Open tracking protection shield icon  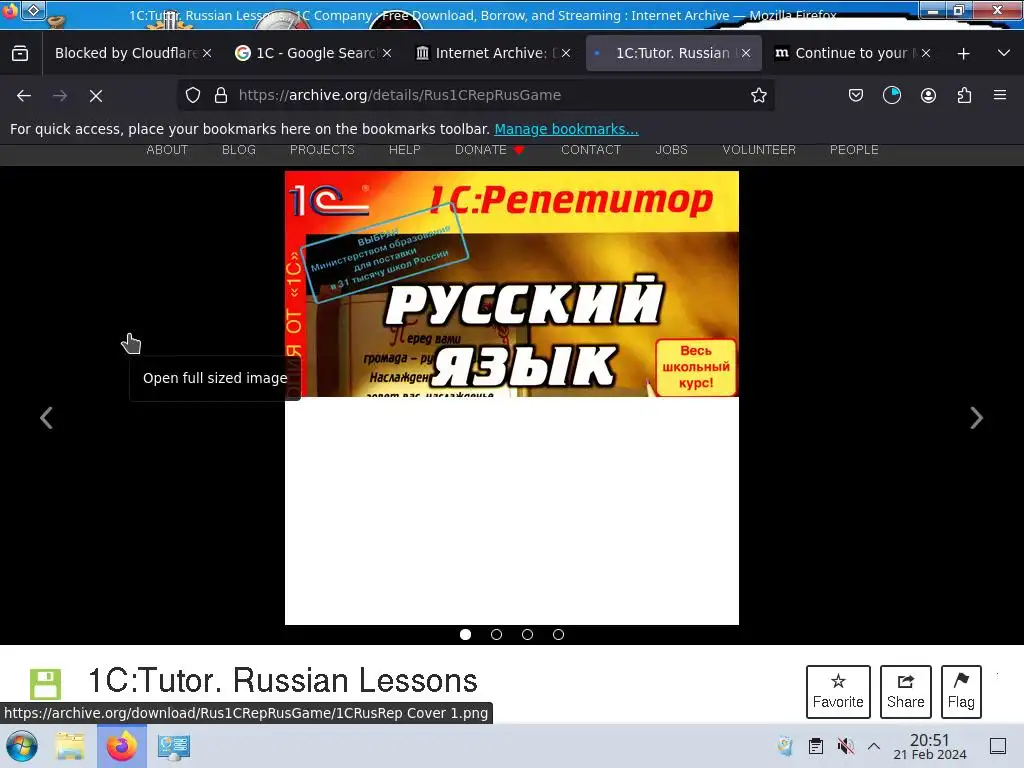click(193, 95)
